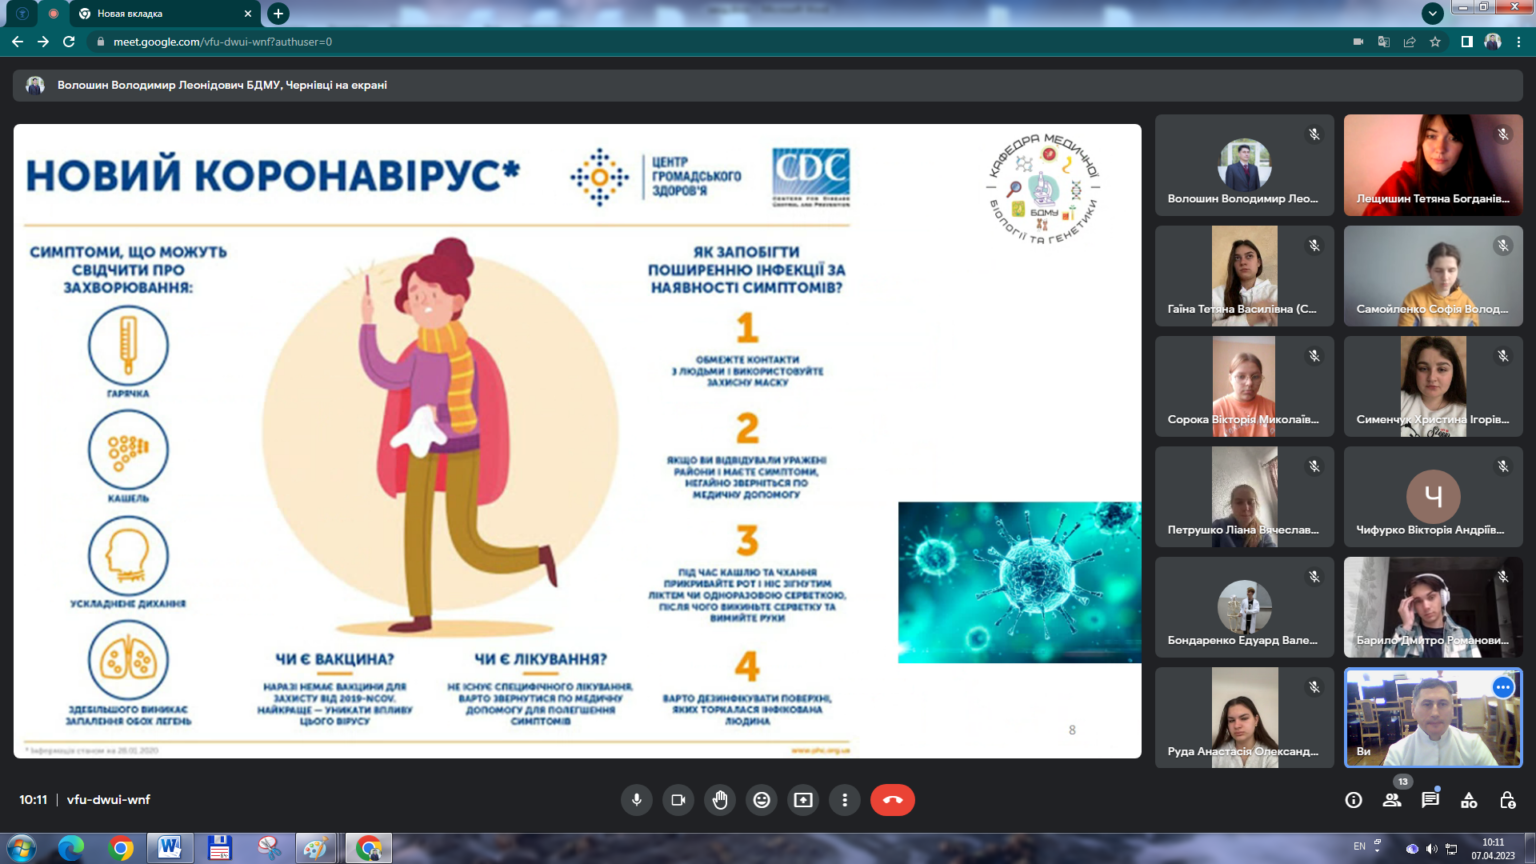Click the present screen icon
This screenshot has width=1536, height=864.
tap(803, 800)
